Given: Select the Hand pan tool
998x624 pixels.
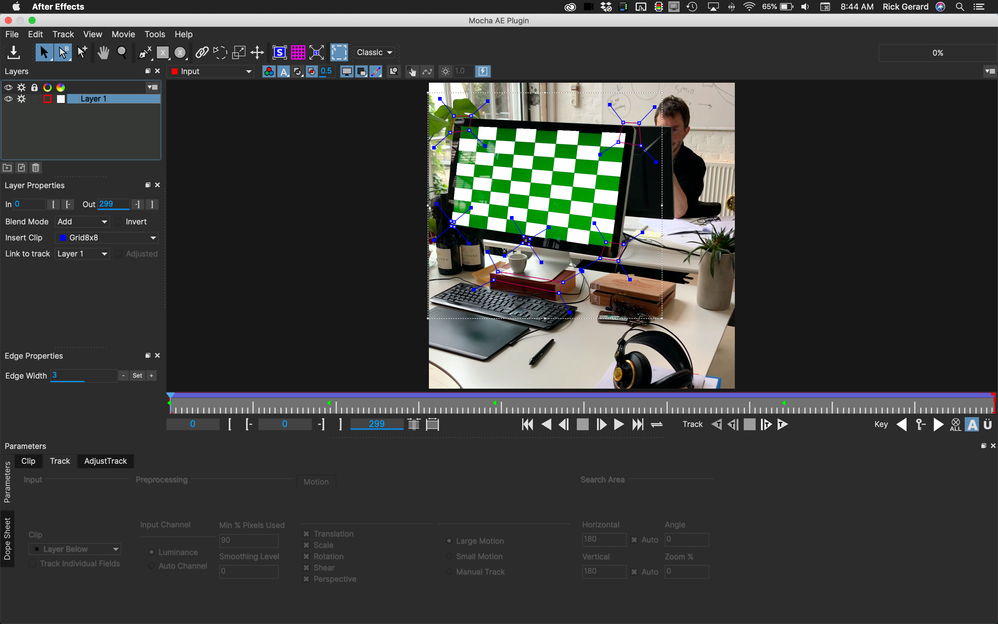Looking at the screenshot, I should [x=102, y=52].
